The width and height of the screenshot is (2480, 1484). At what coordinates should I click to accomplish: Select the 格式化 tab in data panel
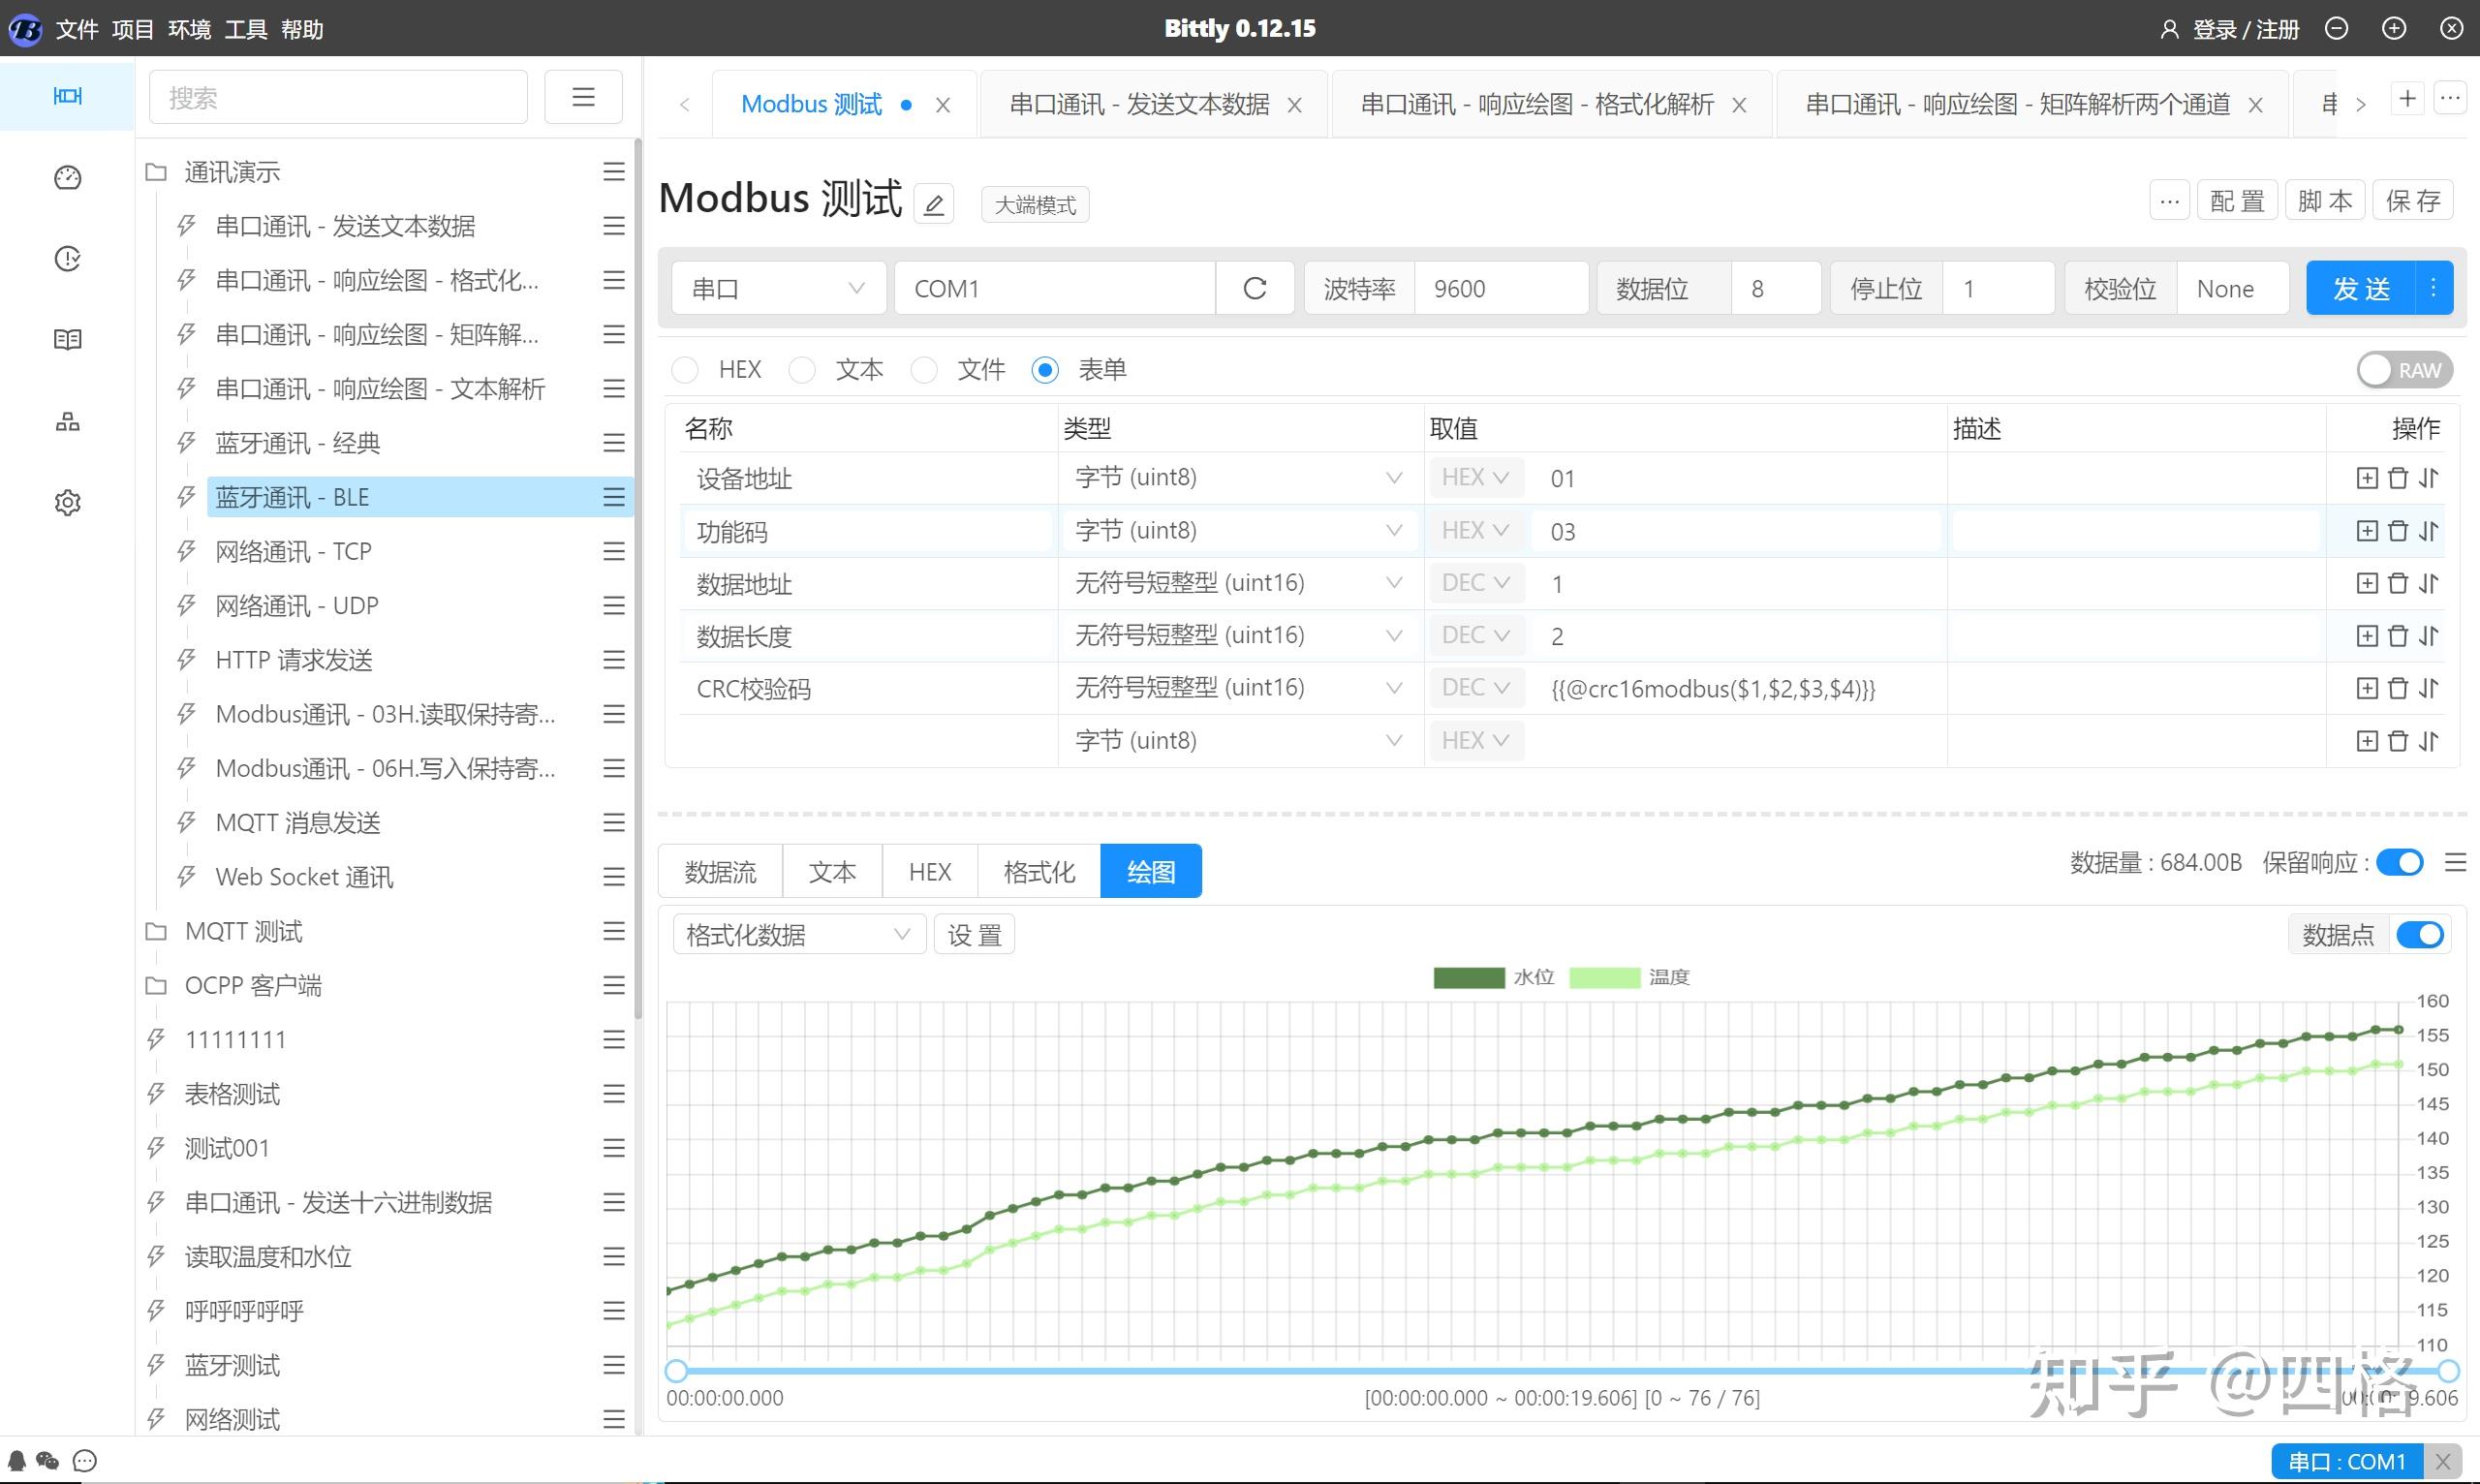point(1037,869)
